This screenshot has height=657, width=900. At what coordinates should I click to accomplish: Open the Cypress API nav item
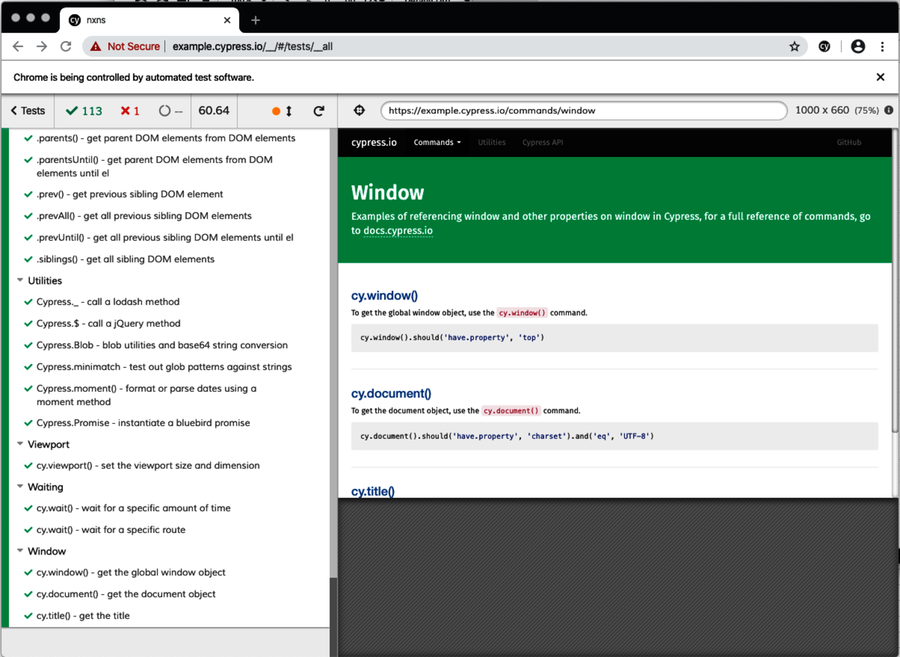tap(542, 142)
